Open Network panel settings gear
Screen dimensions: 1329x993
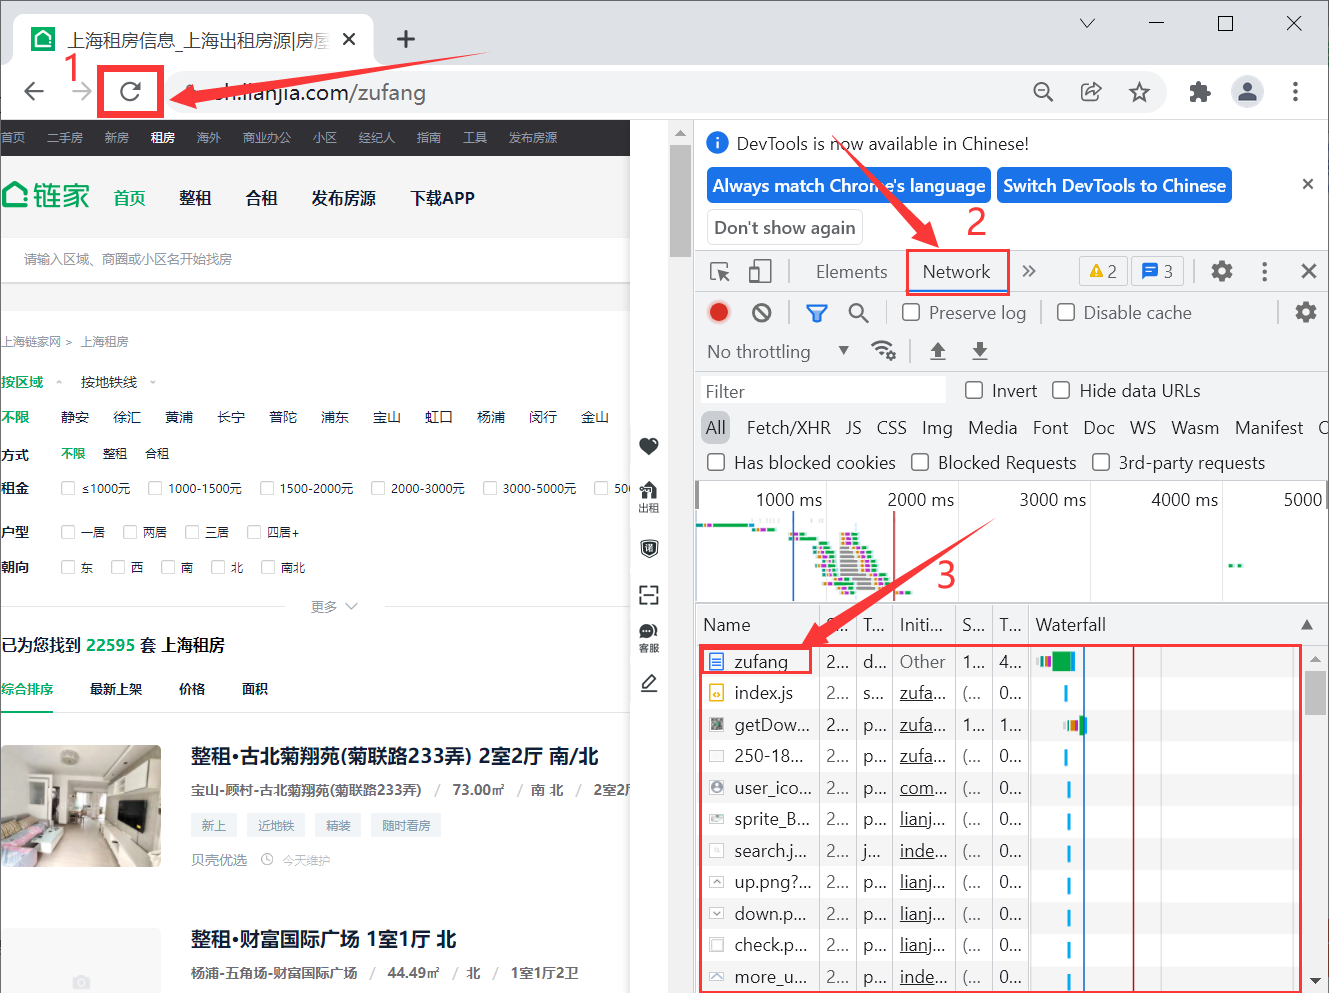coord(1305,312)
